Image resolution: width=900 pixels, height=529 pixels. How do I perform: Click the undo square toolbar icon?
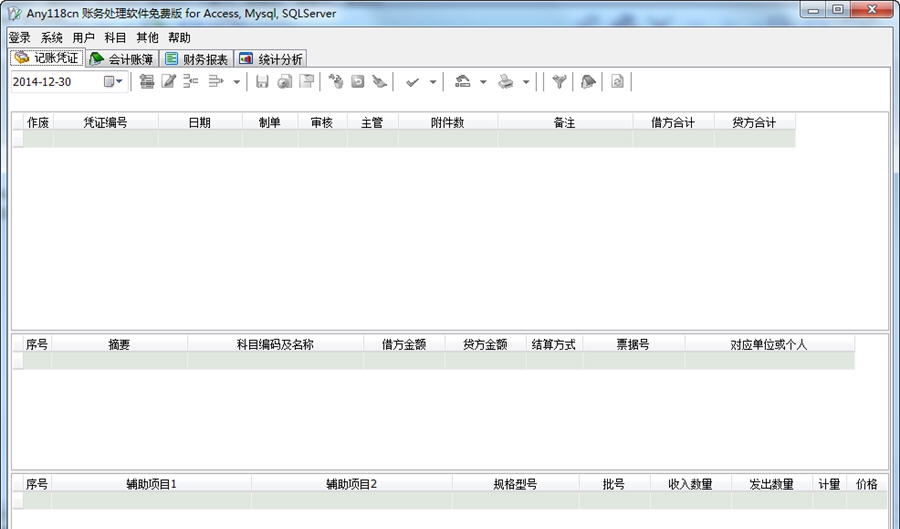coord(358,81)
